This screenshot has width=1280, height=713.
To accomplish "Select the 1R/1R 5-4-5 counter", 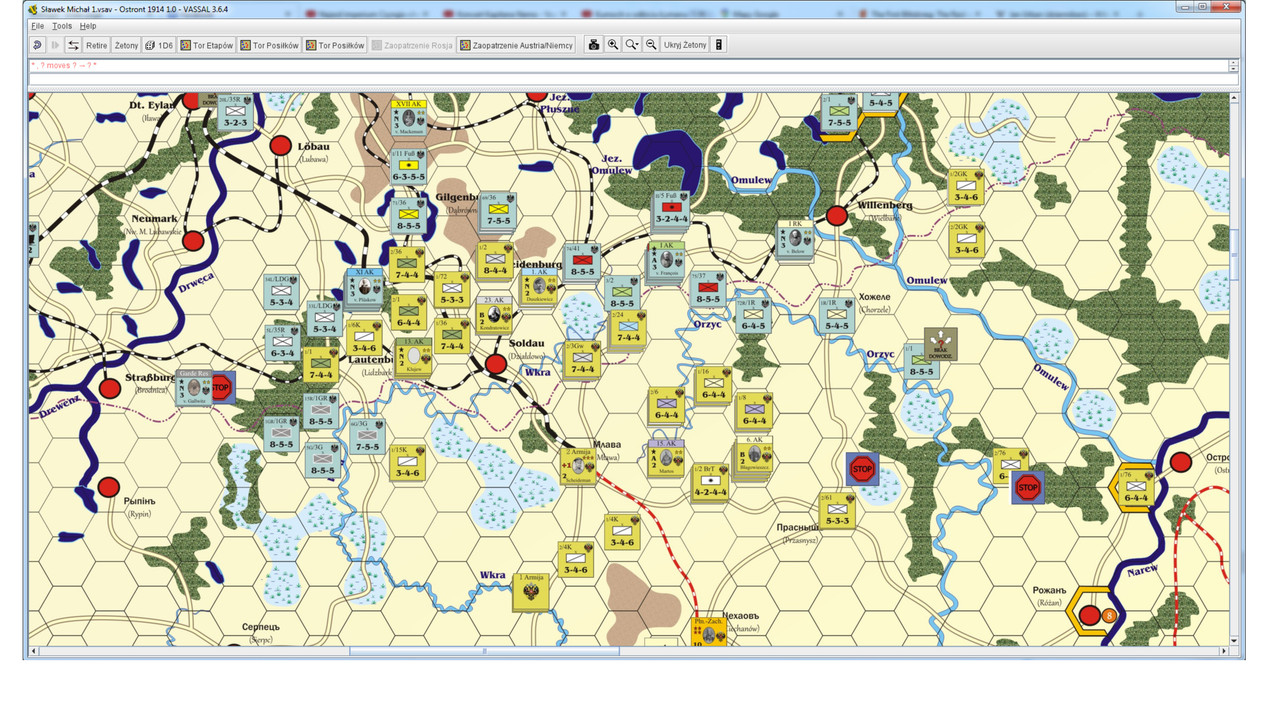I will [836, 315].
